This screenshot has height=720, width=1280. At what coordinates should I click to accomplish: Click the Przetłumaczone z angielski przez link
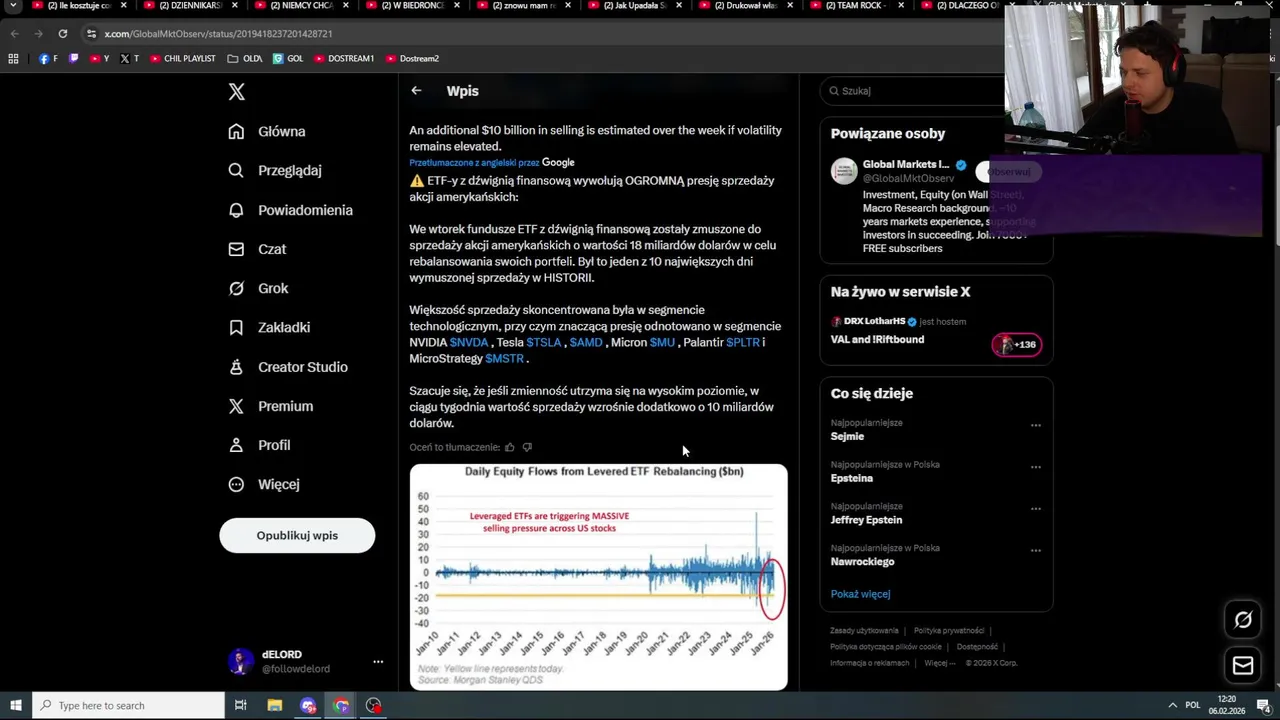pos(474,163)
